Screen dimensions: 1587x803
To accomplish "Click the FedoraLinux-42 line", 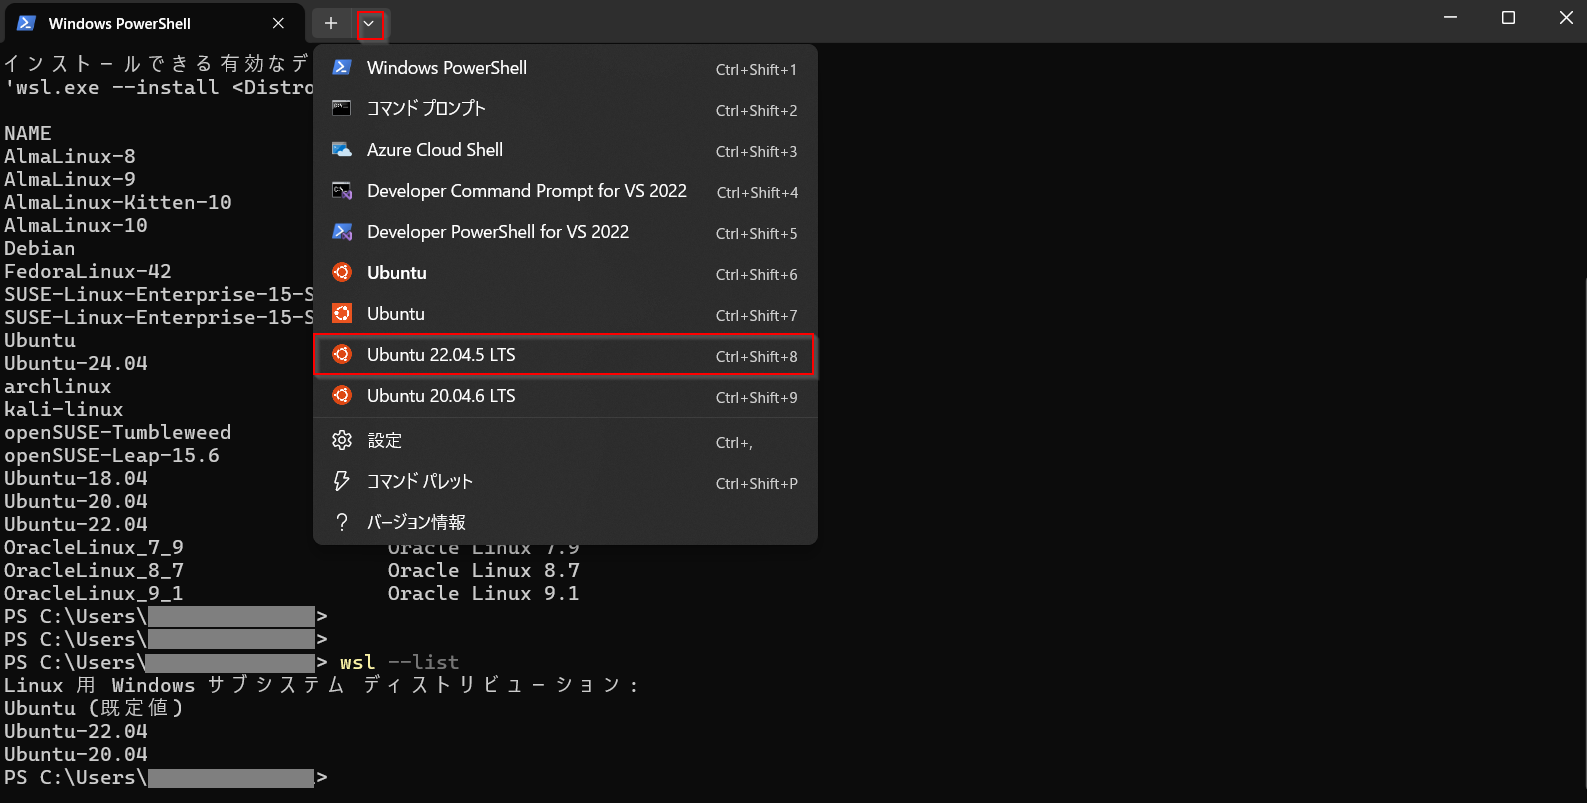I will pyautogui.click(x=88, y=271).
